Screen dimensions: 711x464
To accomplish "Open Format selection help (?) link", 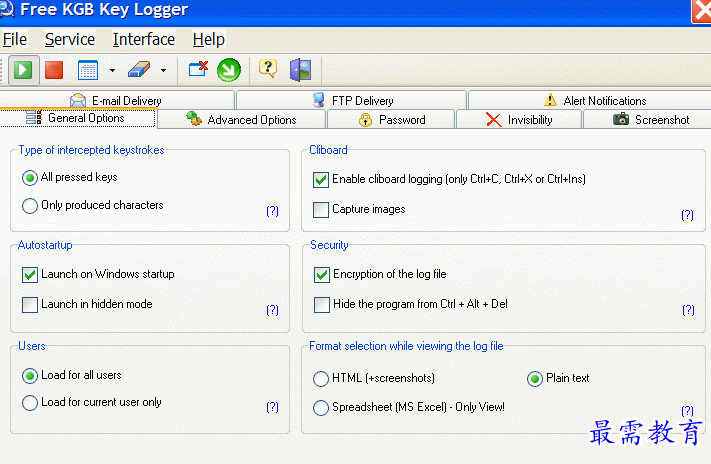I will click(687, 411).
